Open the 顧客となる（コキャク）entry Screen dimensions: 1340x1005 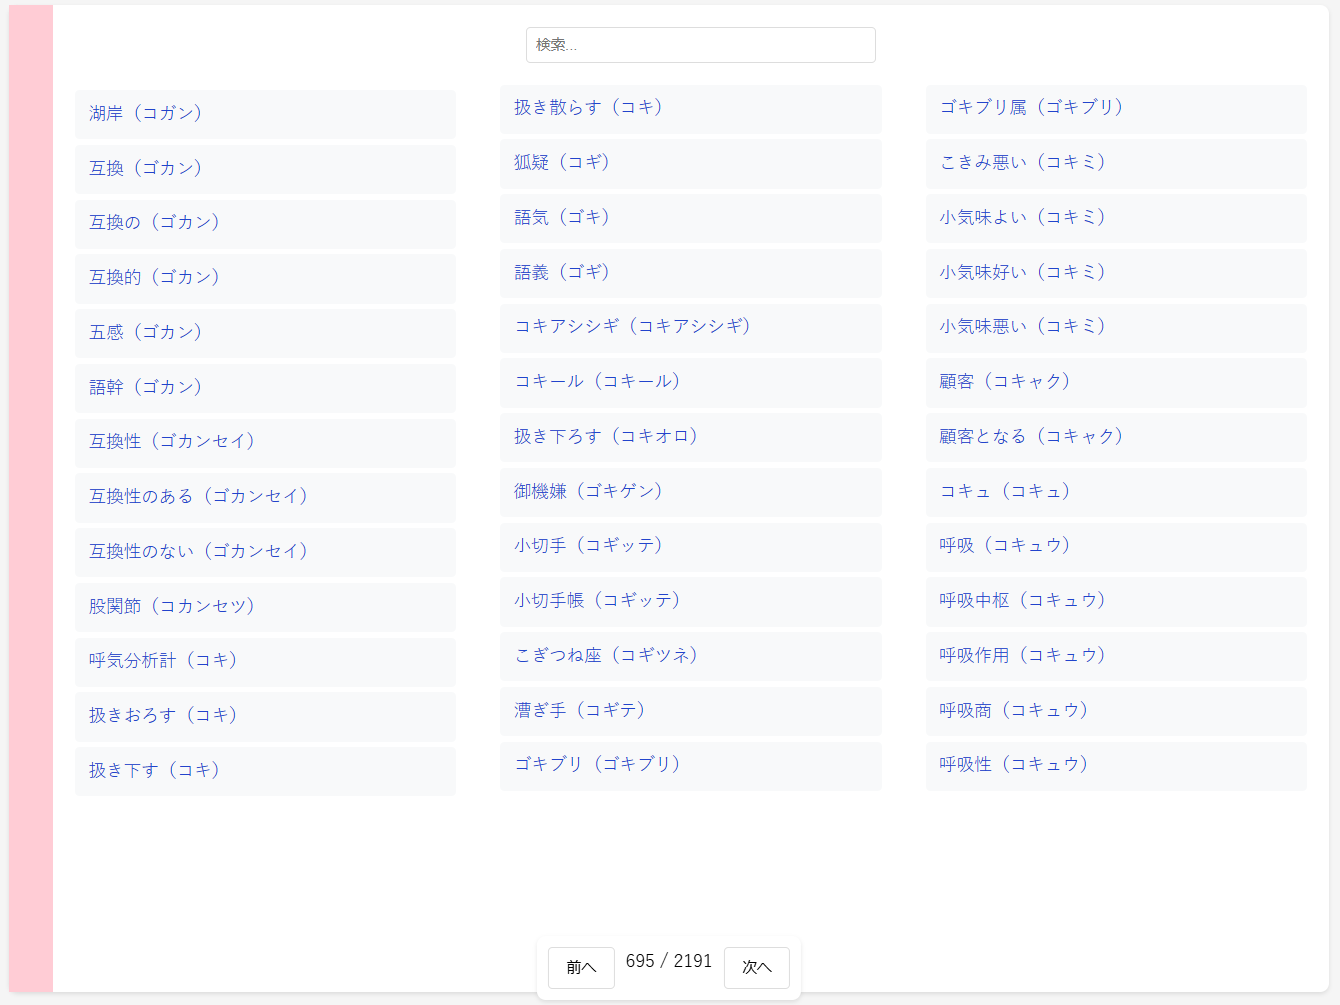(x=1116, y=437)
